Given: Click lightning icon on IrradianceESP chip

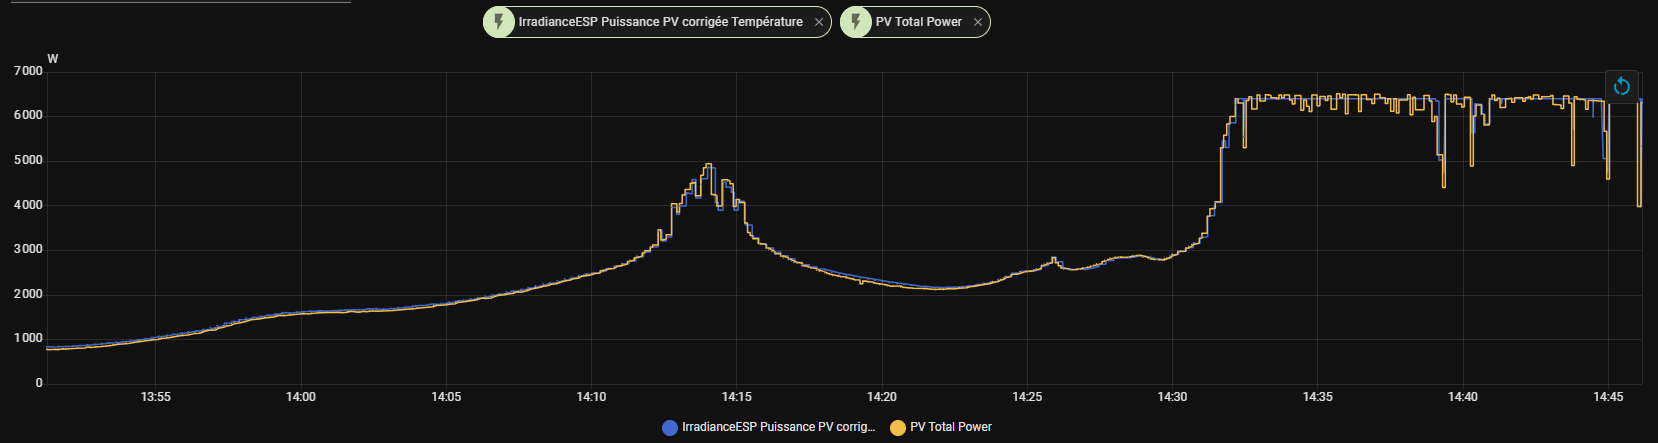Looking at the screenshot, I should click(499, 22).
